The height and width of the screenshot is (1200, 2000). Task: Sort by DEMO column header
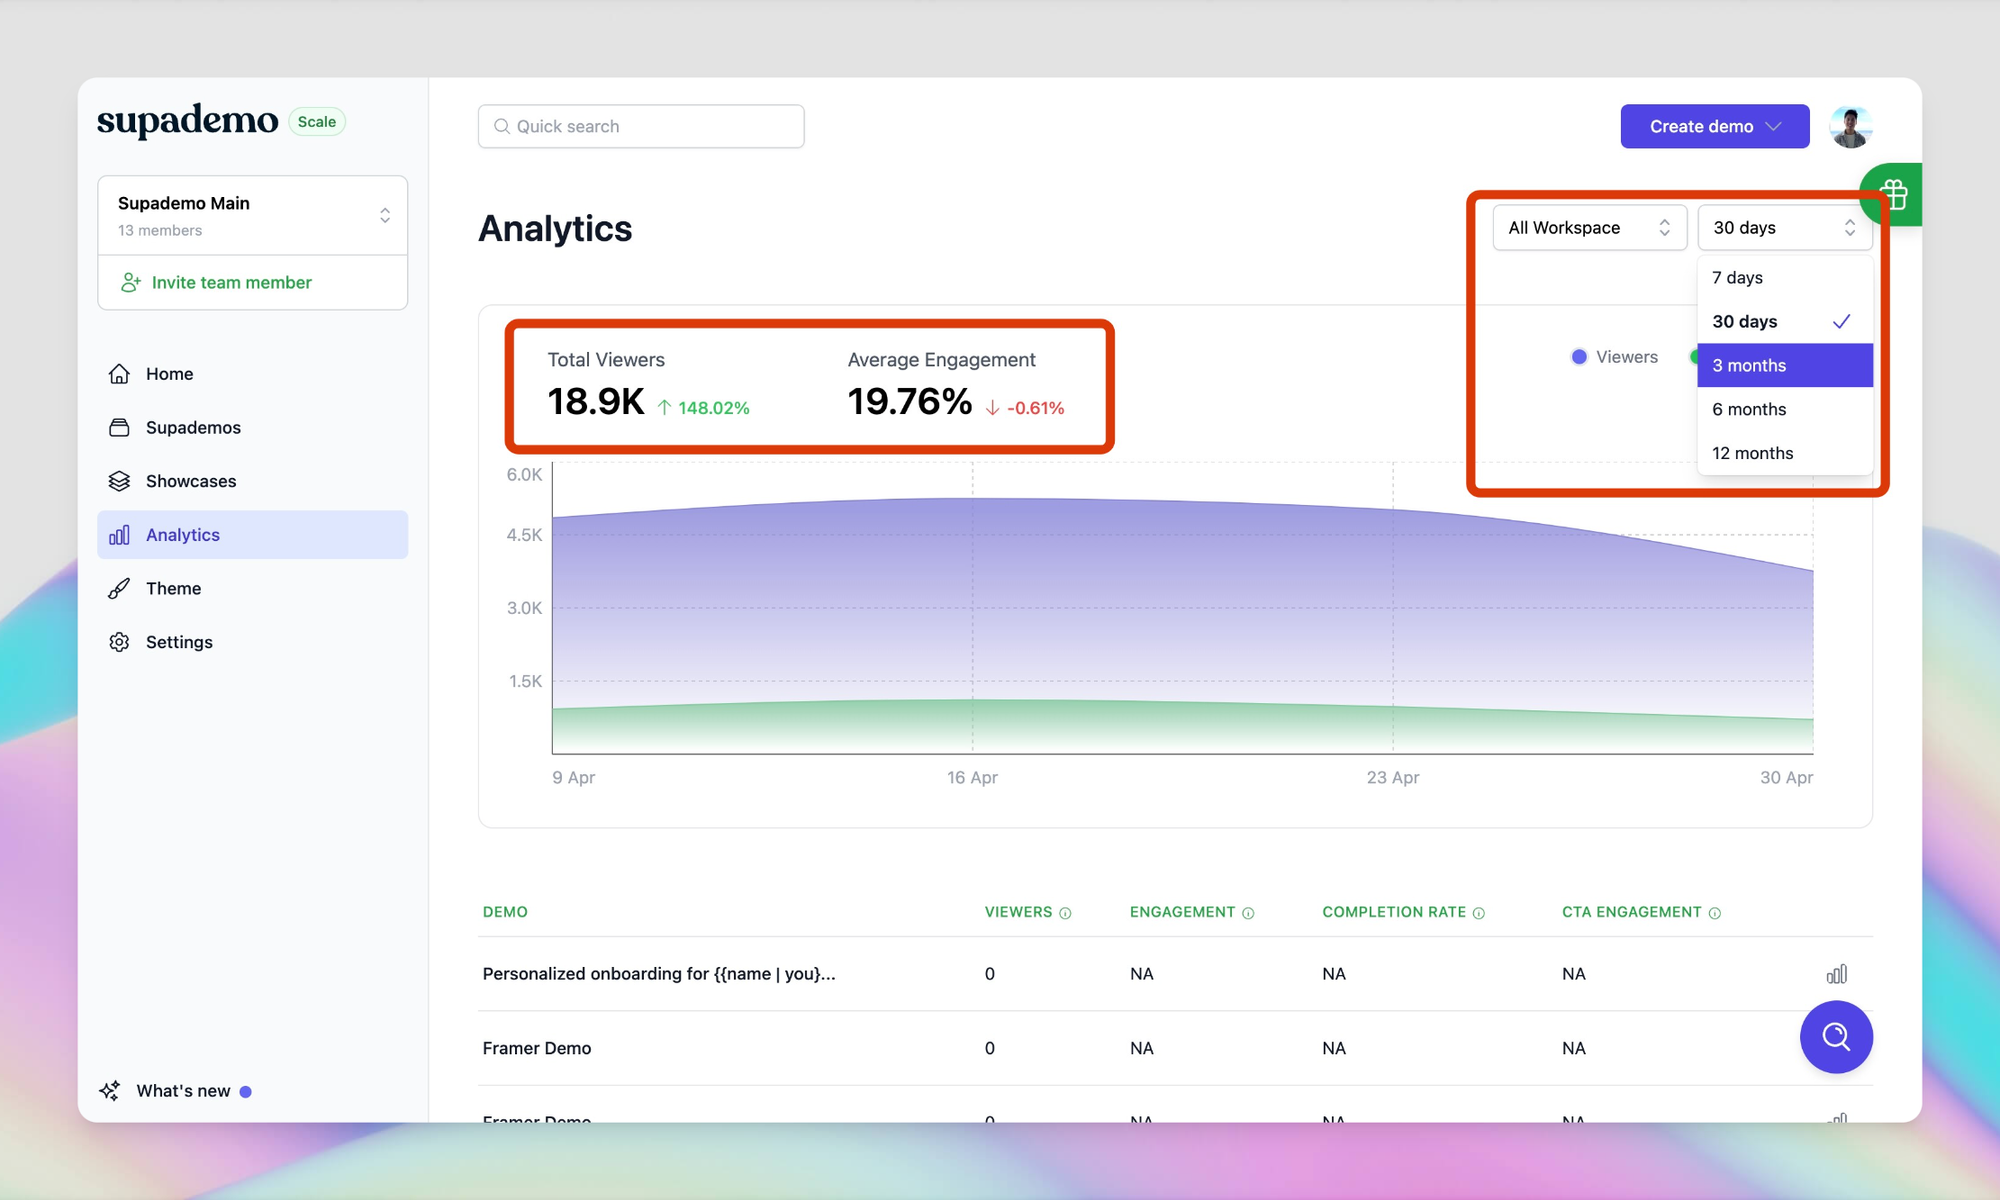point(505,912)
